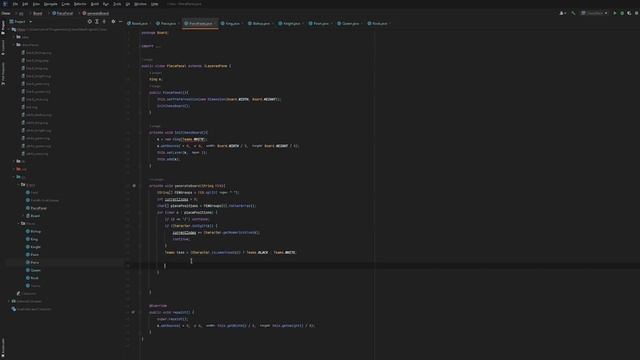
Task: Open the View menu
Action: pyautogui.click(x=36, y=4)
